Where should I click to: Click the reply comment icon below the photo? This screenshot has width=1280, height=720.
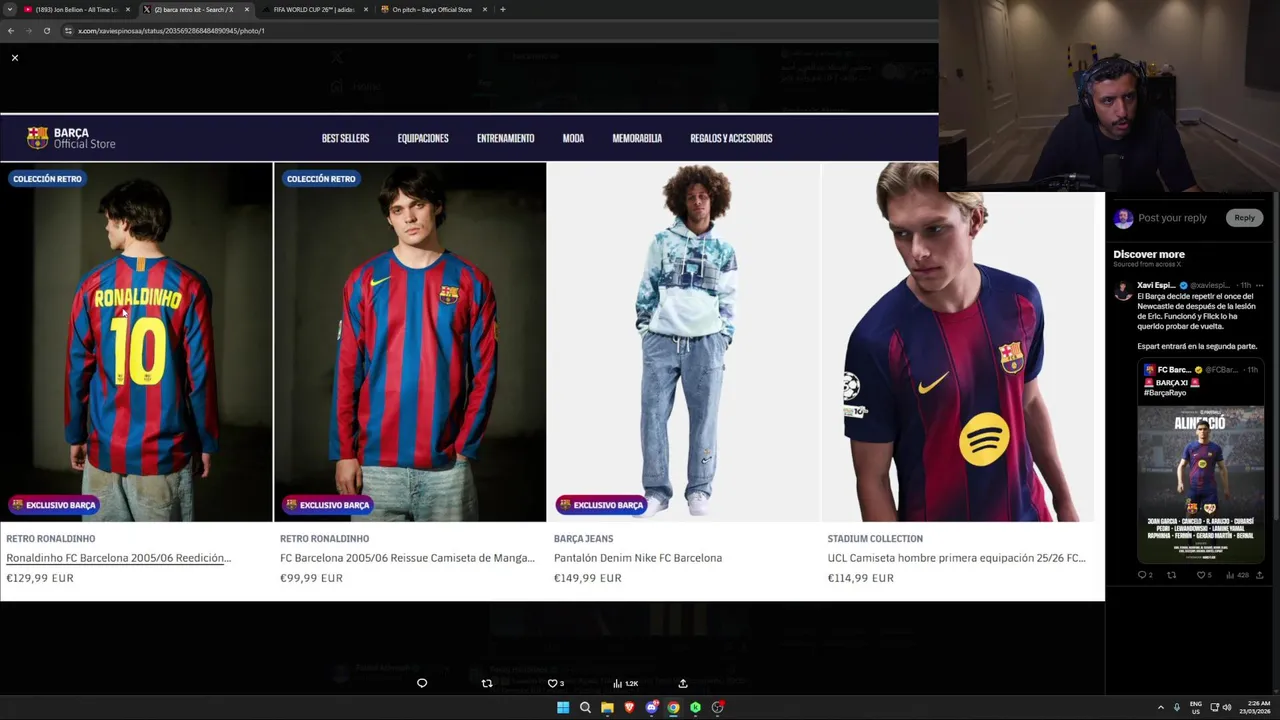click(422, 683)
